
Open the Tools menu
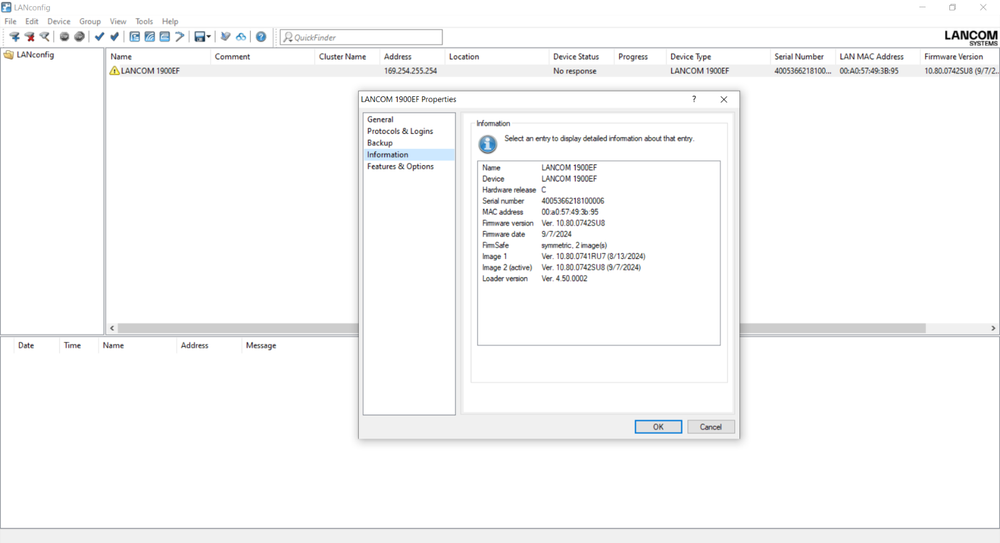click(144, 21)
